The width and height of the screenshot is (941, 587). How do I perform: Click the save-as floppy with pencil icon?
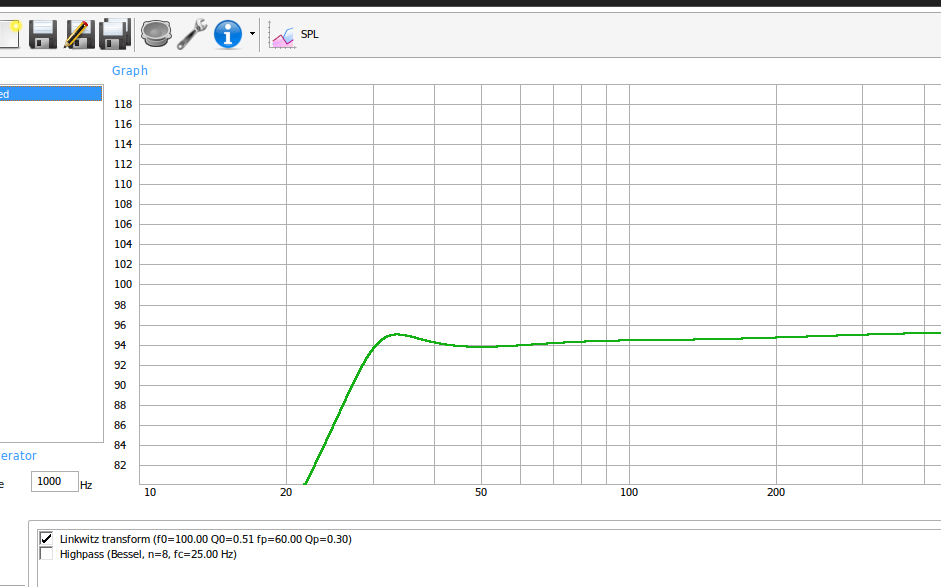tap(79, 34)
